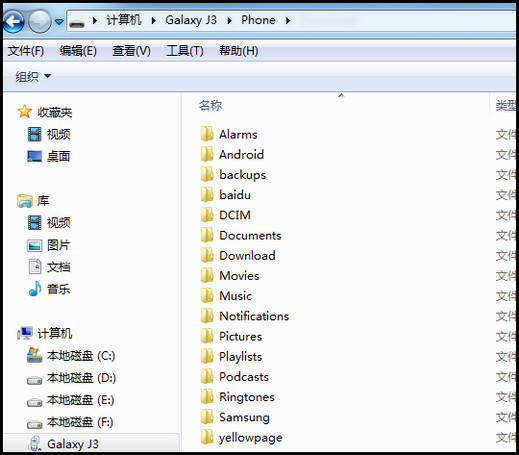Expand the arrow after Galaxy J3 breadcrumb
Image resolution: width=519 pixels, height=455 pixels.
229,21
